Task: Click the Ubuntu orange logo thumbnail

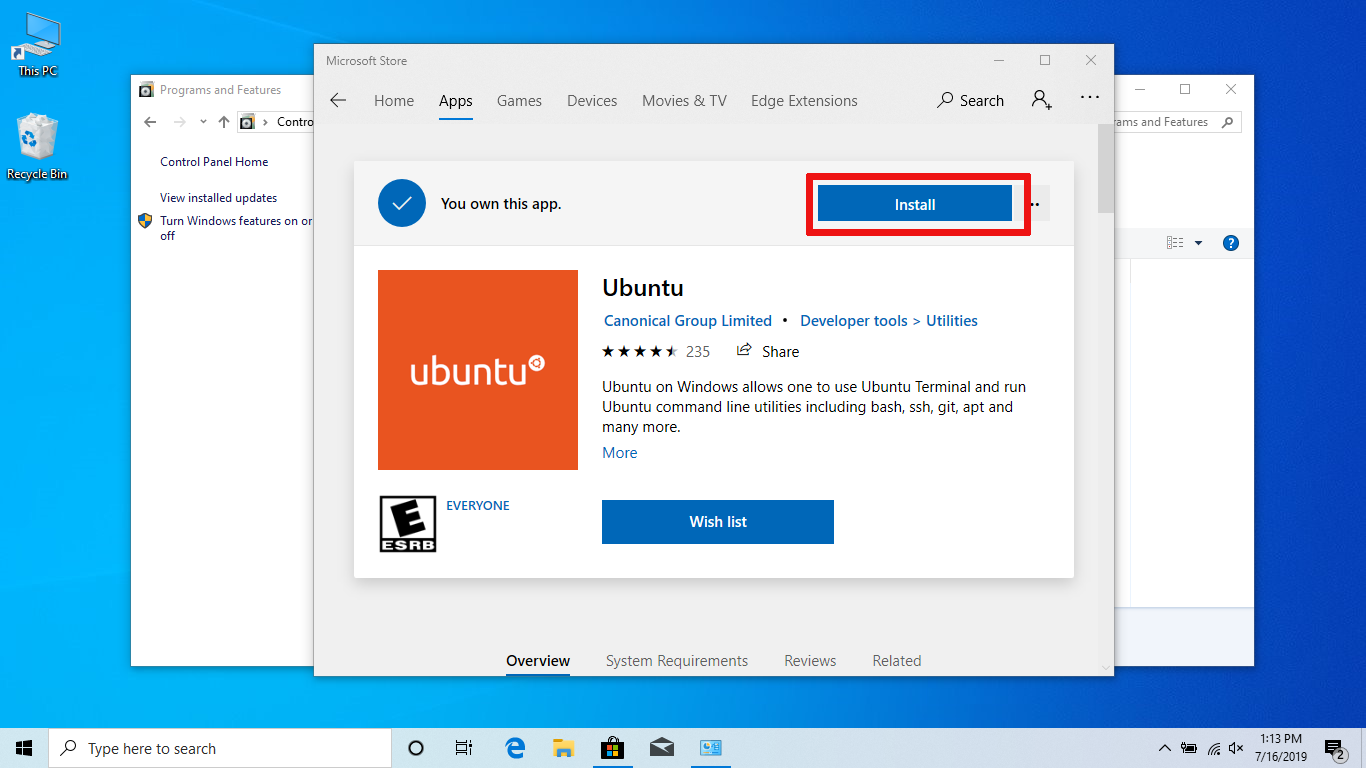Action: (478, 370)
